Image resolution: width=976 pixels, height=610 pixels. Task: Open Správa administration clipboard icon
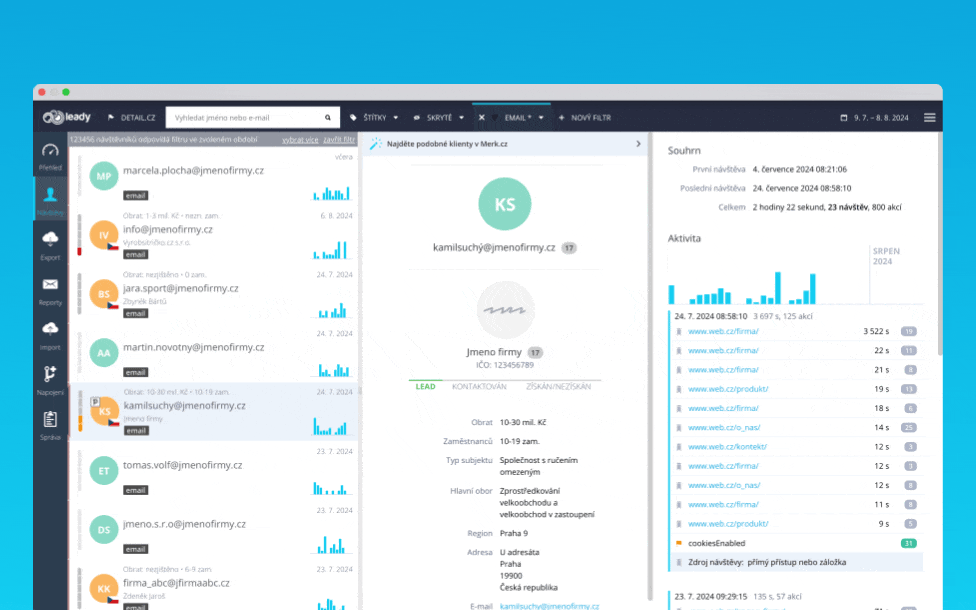tap(50, 424)
